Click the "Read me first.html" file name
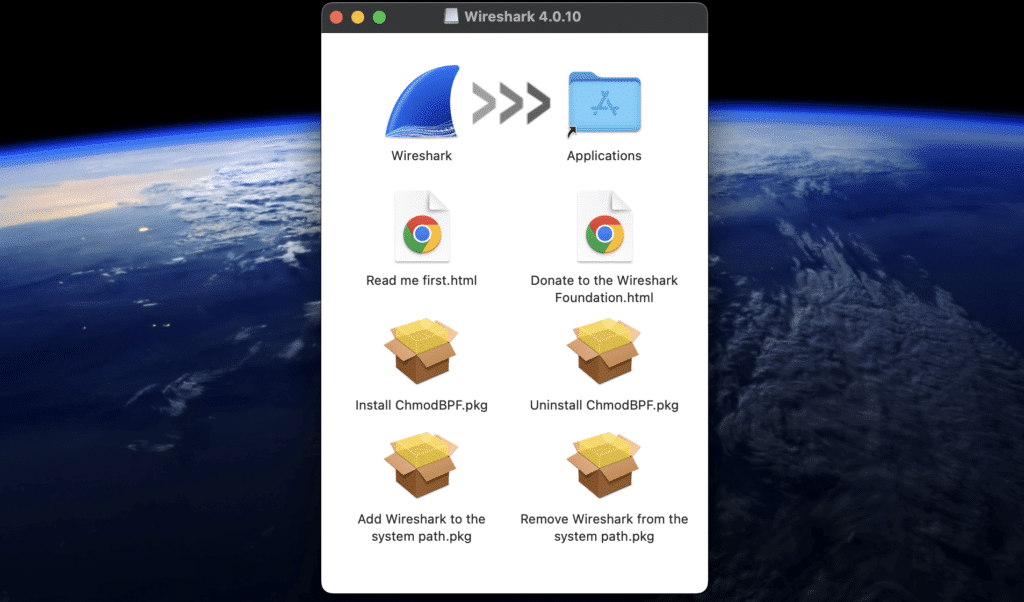The image size is (1024, 602). (421, 280)
